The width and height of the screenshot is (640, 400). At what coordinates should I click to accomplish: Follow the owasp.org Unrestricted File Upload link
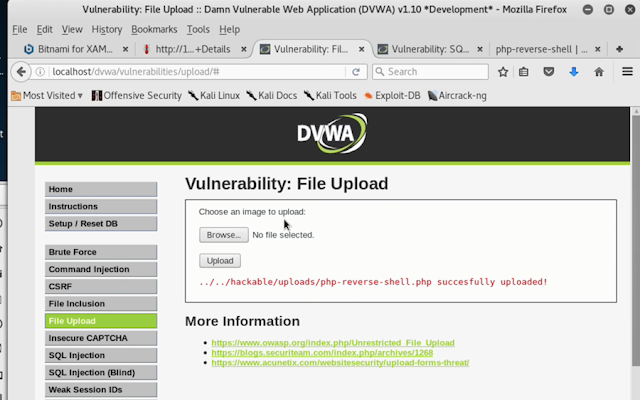(x=333, y=343)
